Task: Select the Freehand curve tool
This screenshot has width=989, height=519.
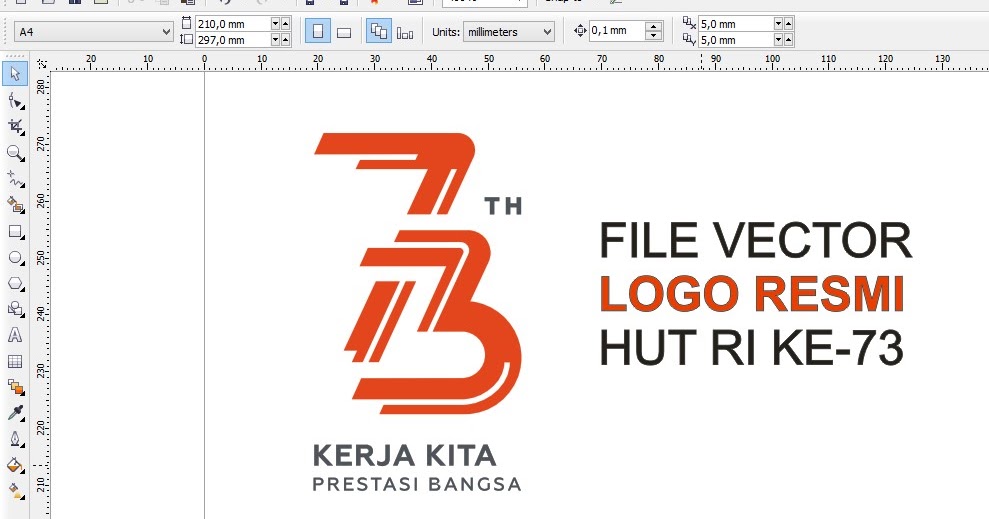Action: pyautogui.click(x=15, y=179)
